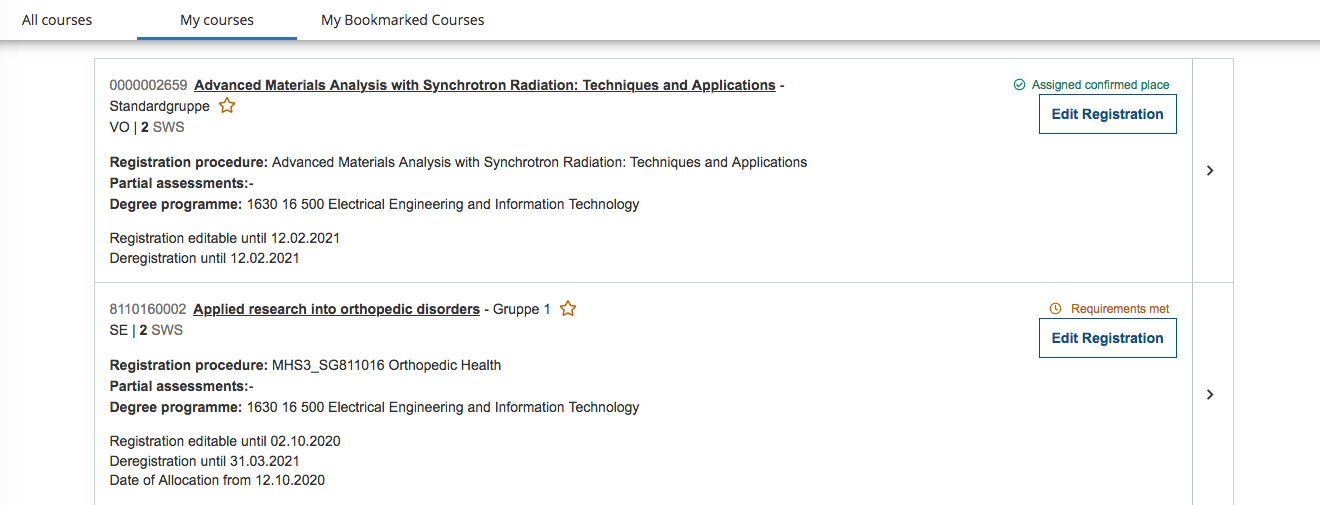The image size is (1320, 505).
Task: Click the Assigned confirmed place status text
Action: click(1100, 85)
